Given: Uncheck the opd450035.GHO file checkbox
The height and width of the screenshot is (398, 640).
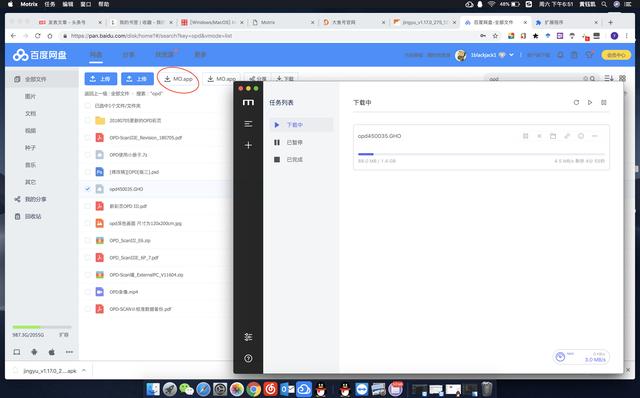Looking at the screenshot, I should pos(87,189).
